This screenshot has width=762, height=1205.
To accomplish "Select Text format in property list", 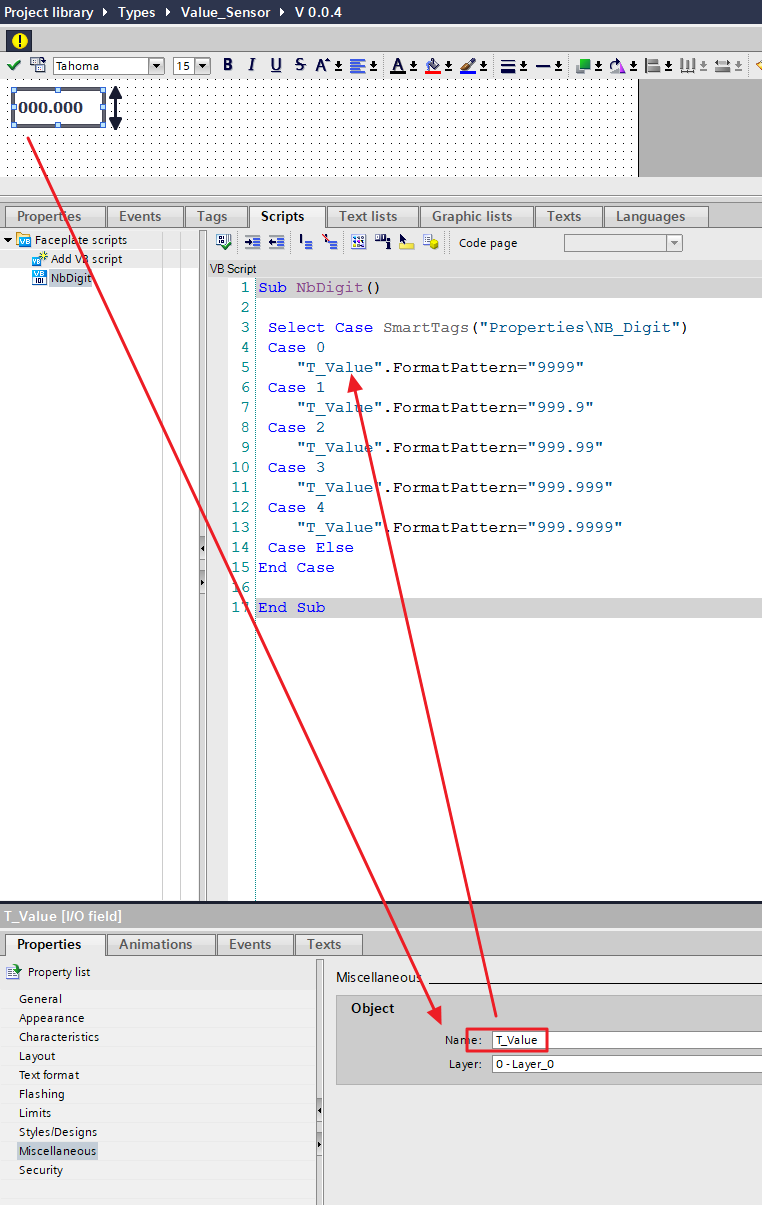I will tap(49, 1075).
